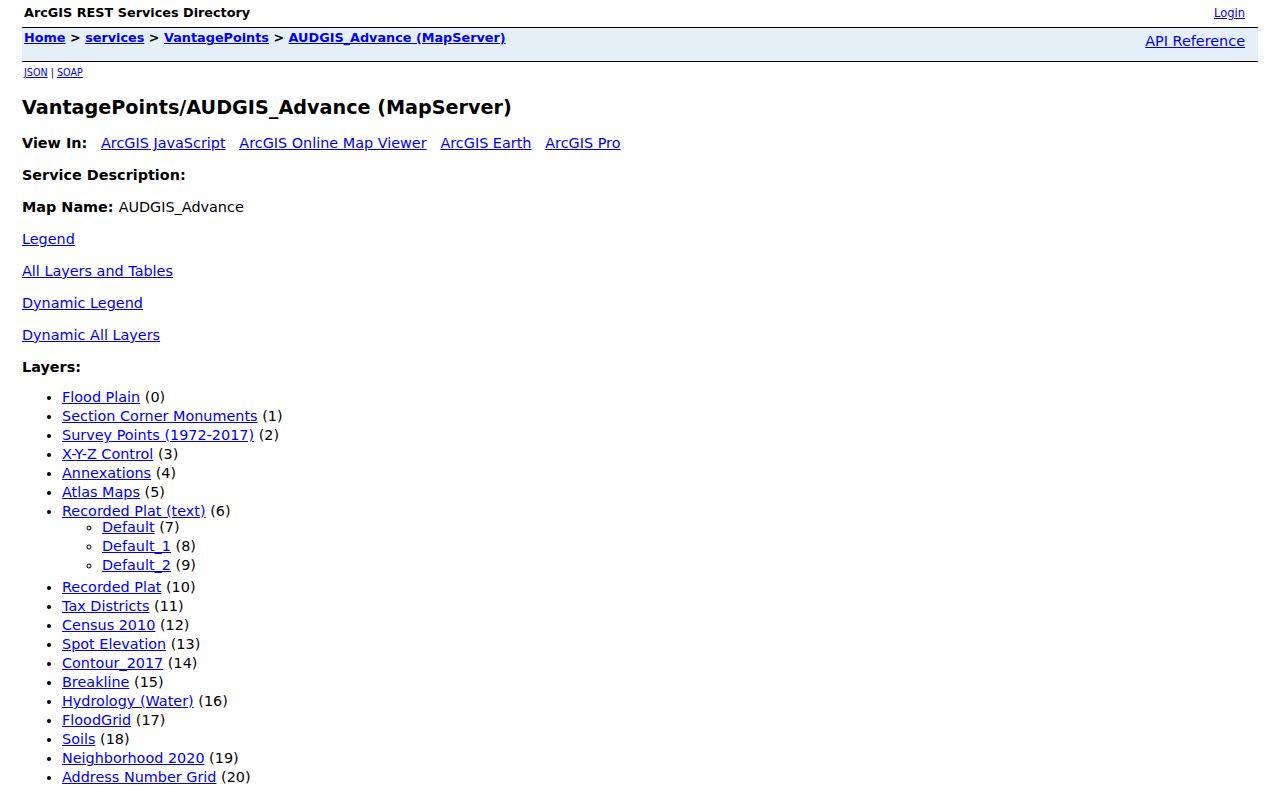
Task: Open Section Corner Monuments layer
Action: (160, 416)
